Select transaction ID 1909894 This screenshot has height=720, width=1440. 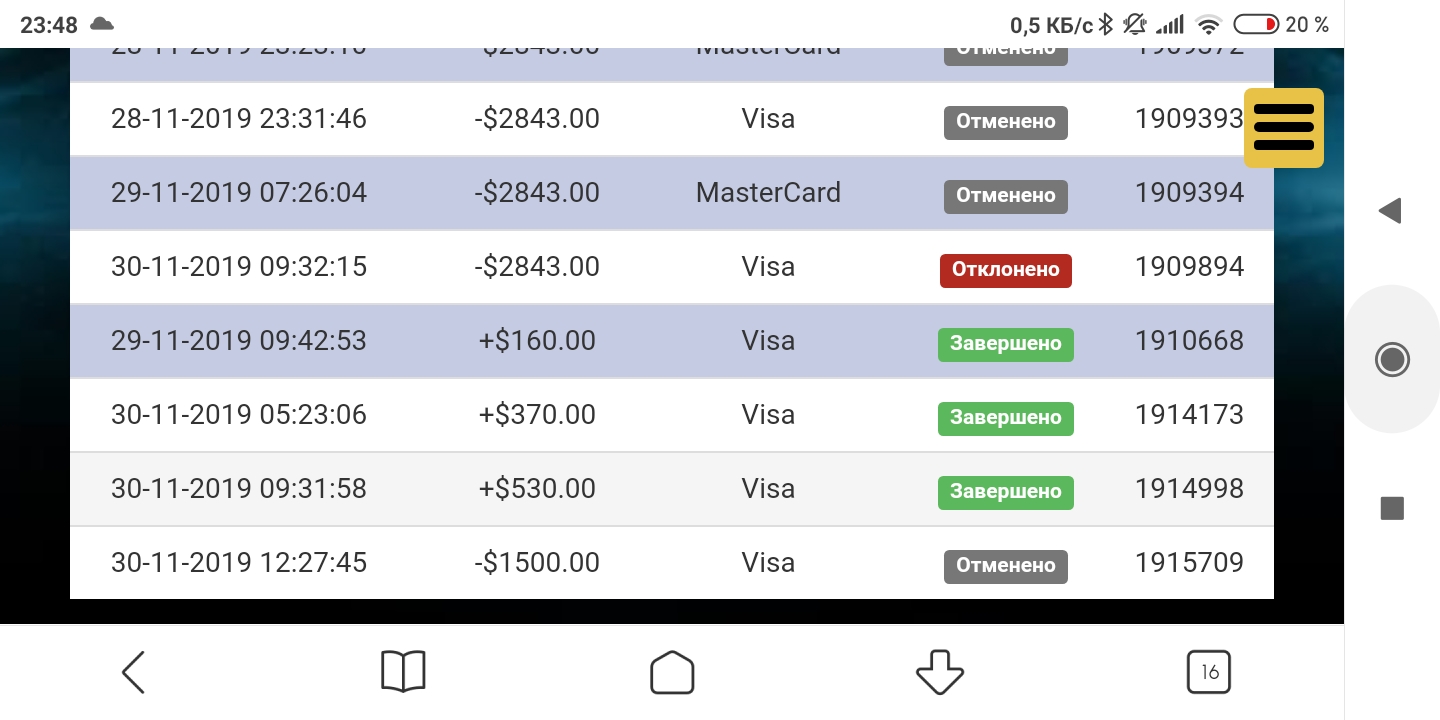(1189, 267)
